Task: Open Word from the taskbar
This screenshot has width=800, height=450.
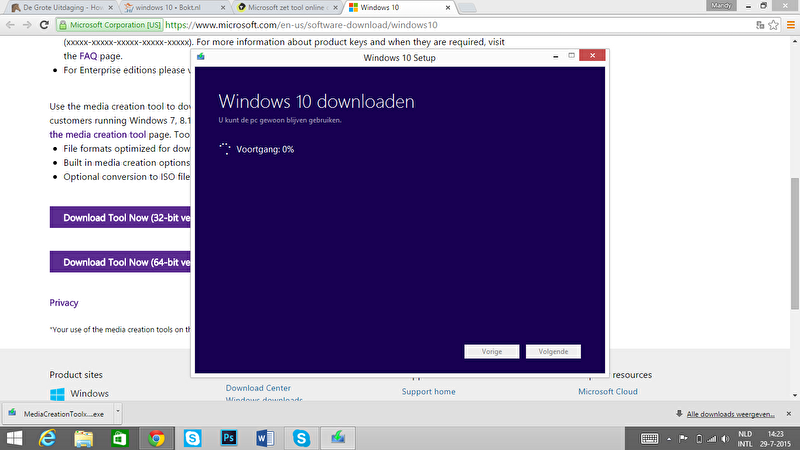Action: coord(264,437)
